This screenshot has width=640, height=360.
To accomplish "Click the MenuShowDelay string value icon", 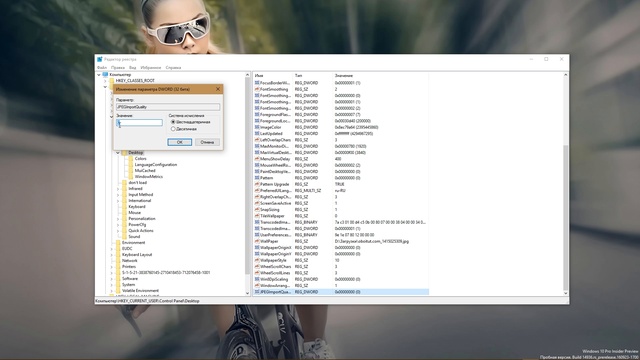I will [257, 159].
